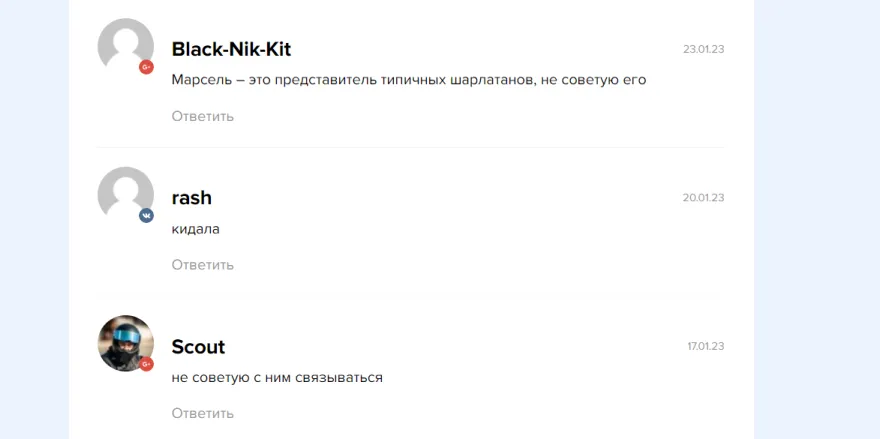This screenshot has height=439, width=880.
Task: Open Scout's helmet profile photo
Action: pos(126,343)
